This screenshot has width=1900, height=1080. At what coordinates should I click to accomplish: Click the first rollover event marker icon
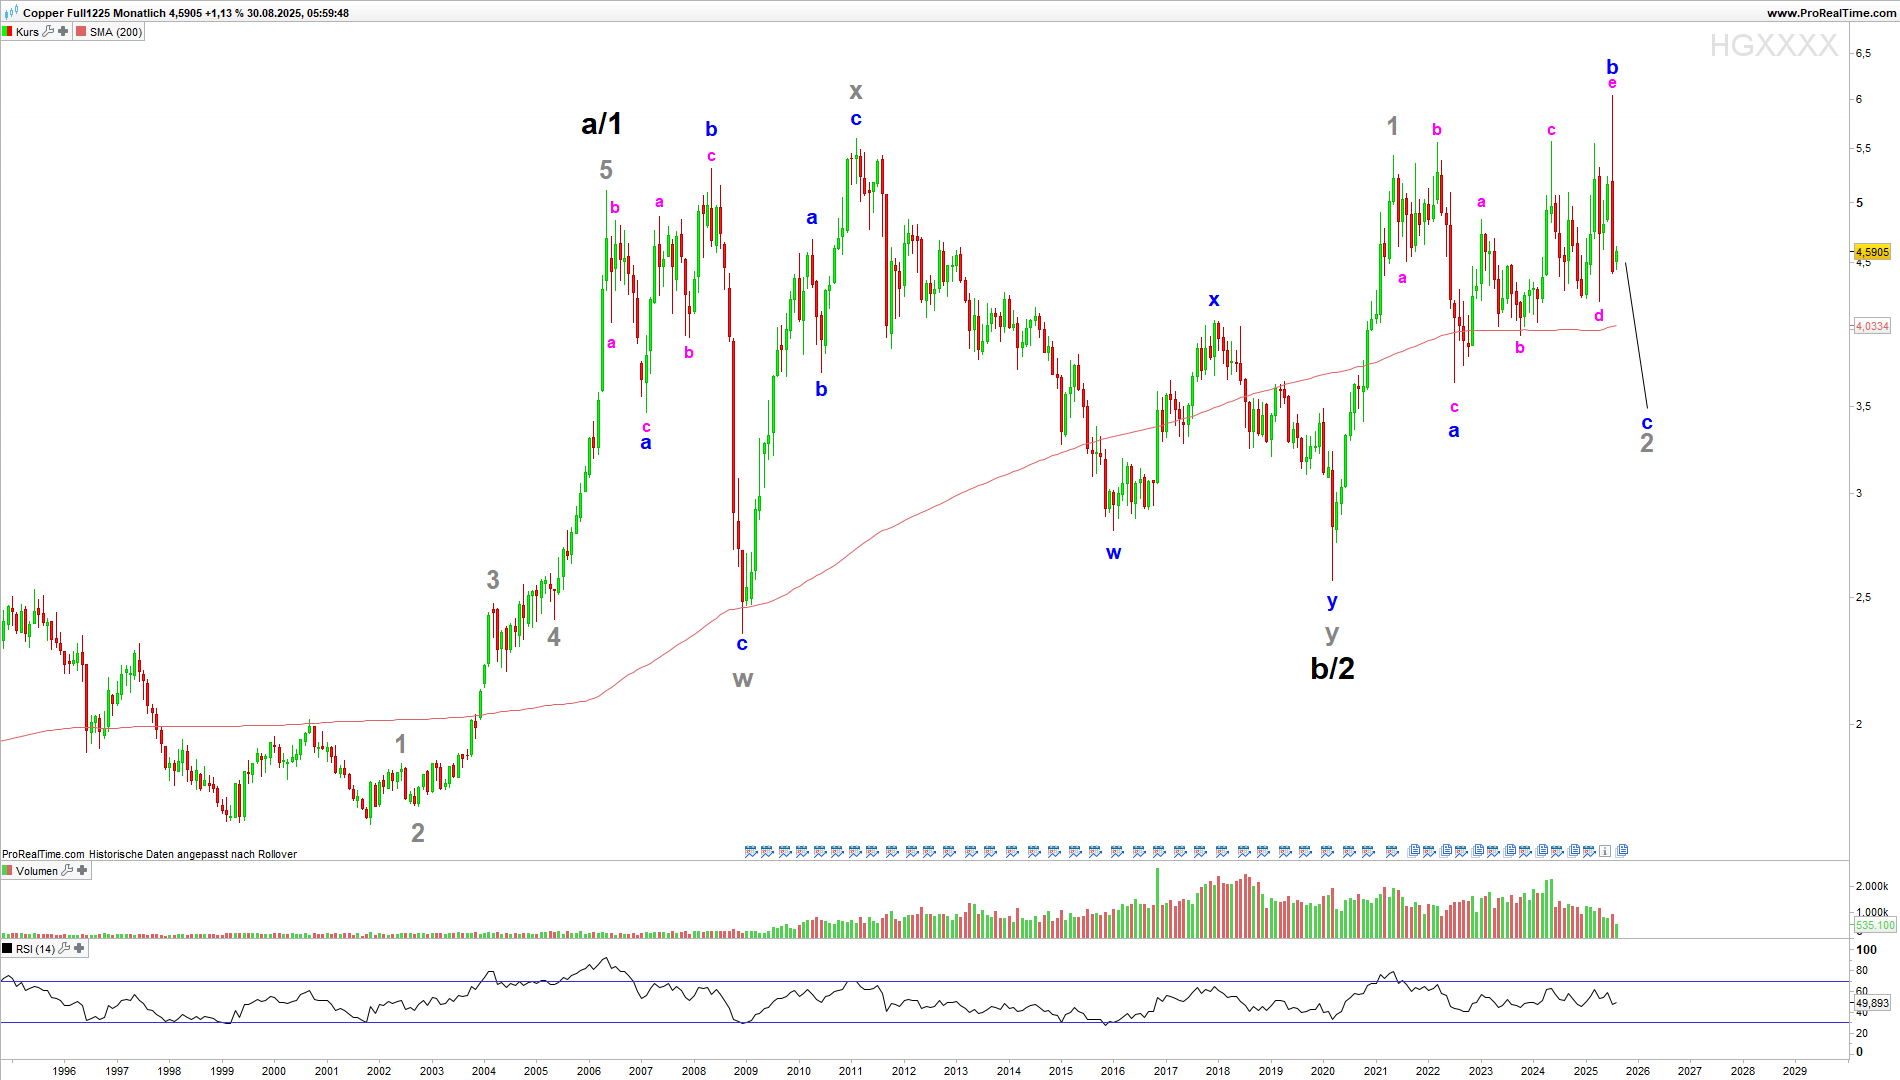[x=751, y=851]
